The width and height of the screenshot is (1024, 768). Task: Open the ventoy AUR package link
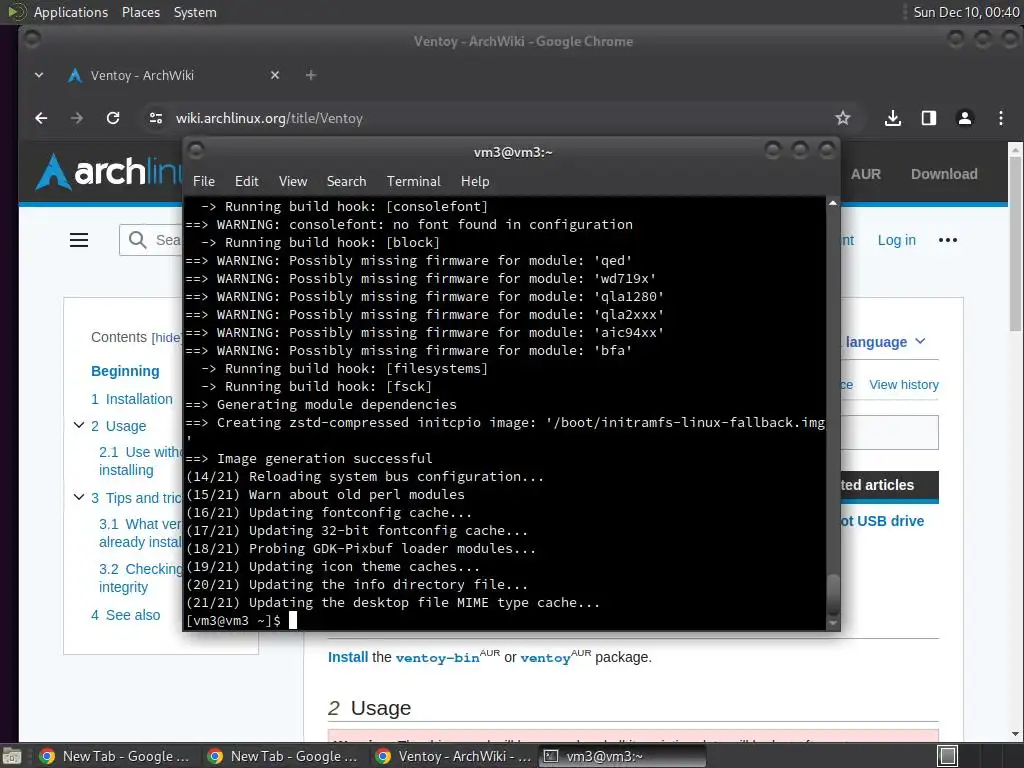pyautogui.click(x=545, y=658)
